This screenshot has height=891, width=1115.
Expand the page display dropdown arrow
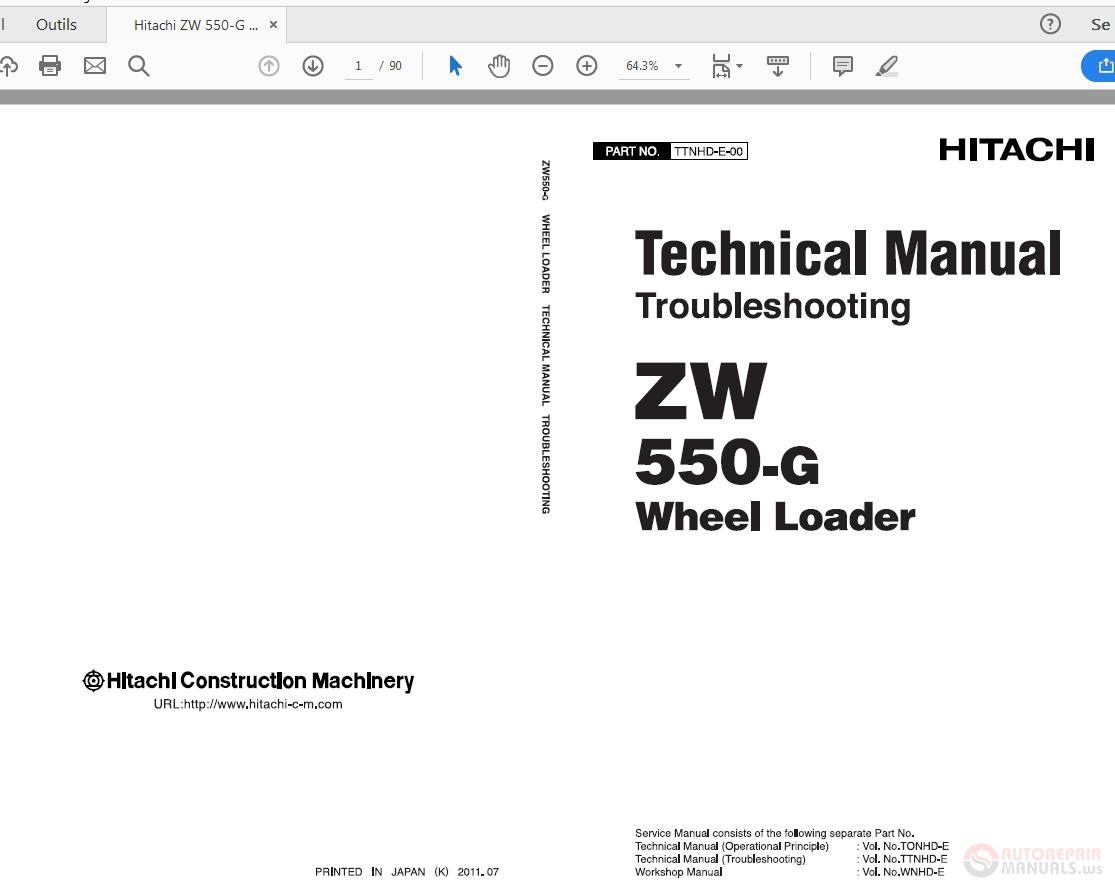tap(739, 65)
